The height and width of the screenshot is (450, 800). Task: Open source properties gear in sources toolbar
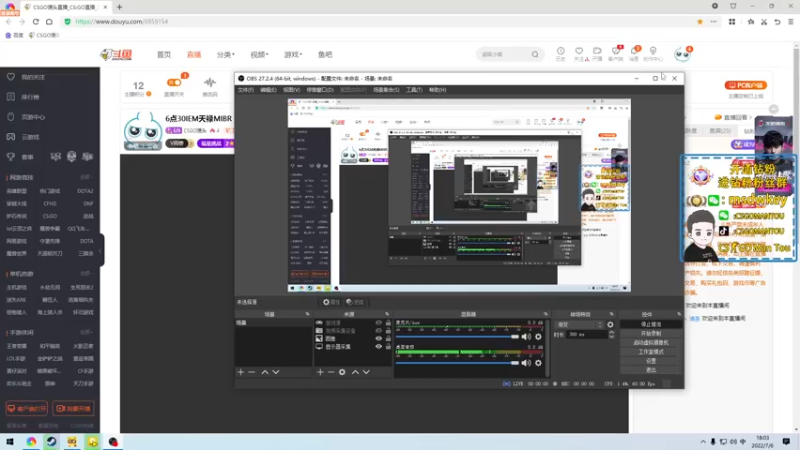pyautogui.click(x=342, y=372)
